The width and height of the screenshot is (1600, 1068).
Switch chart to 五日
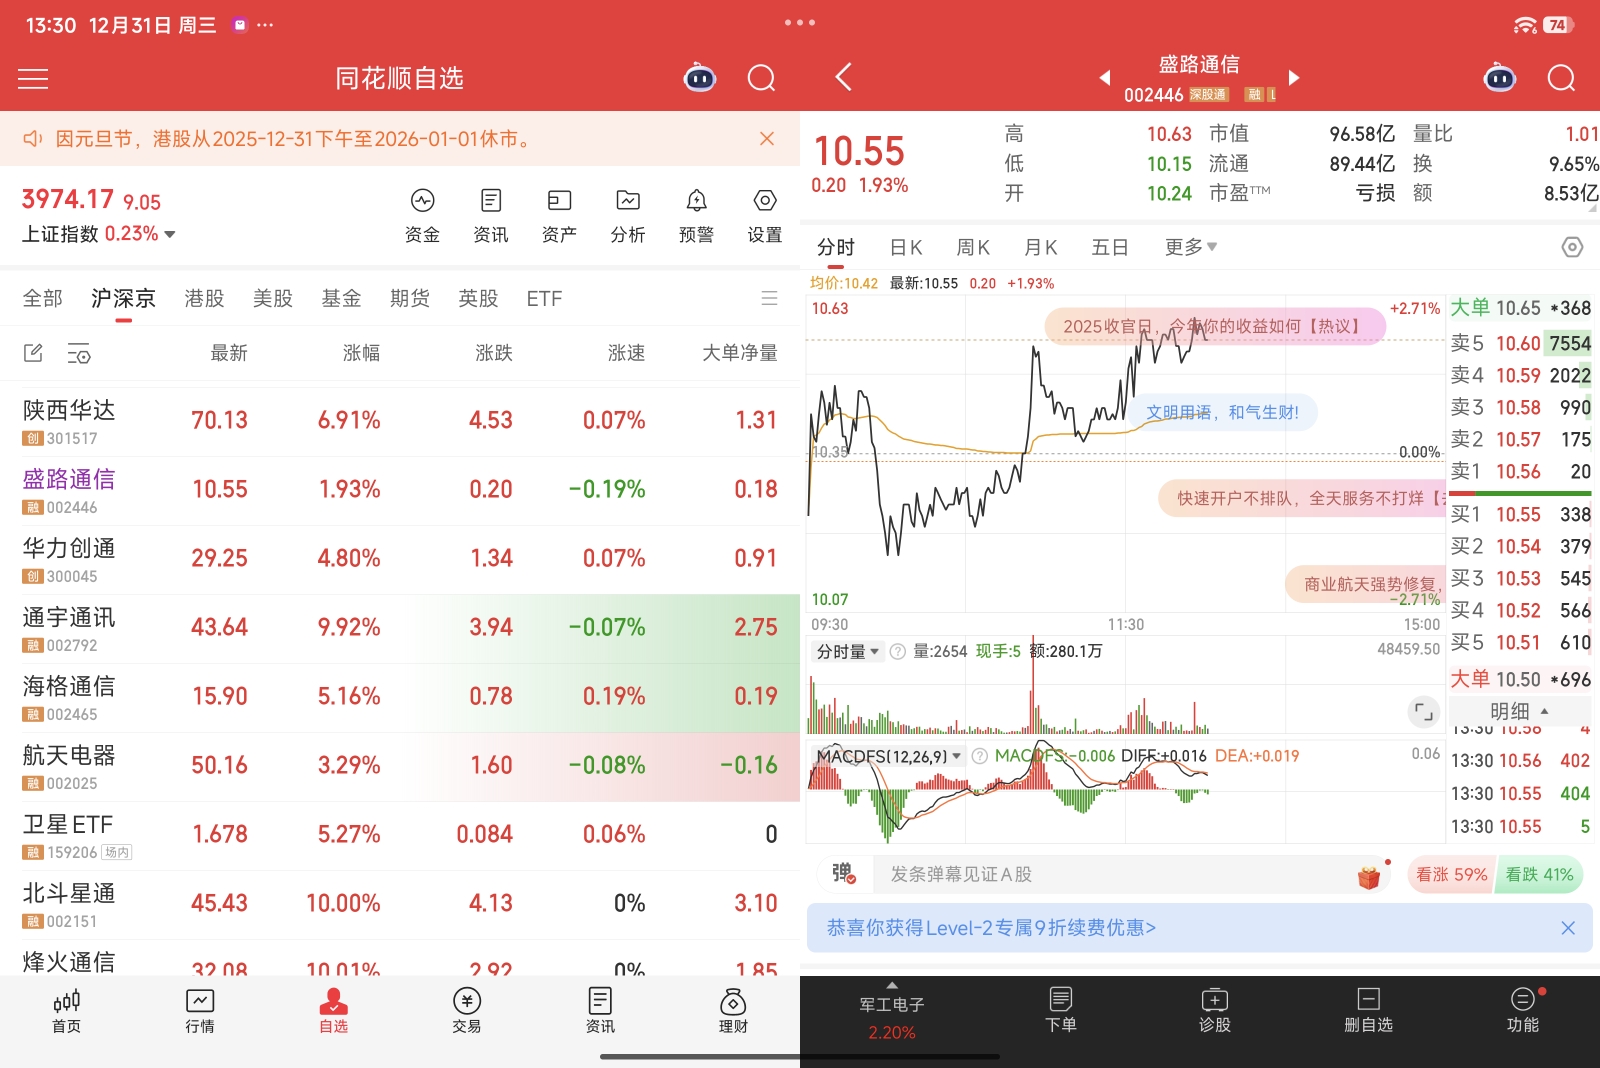[x=1109, y=247]
